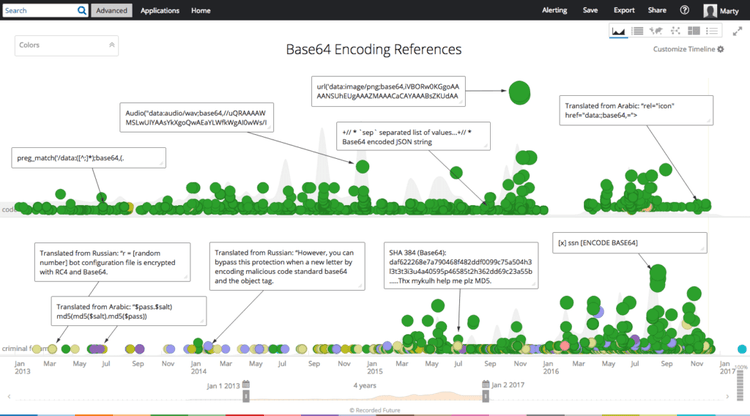Screen dimensions: 750x416
Task: Open the start date calendar picker
Action: [245, 385]
